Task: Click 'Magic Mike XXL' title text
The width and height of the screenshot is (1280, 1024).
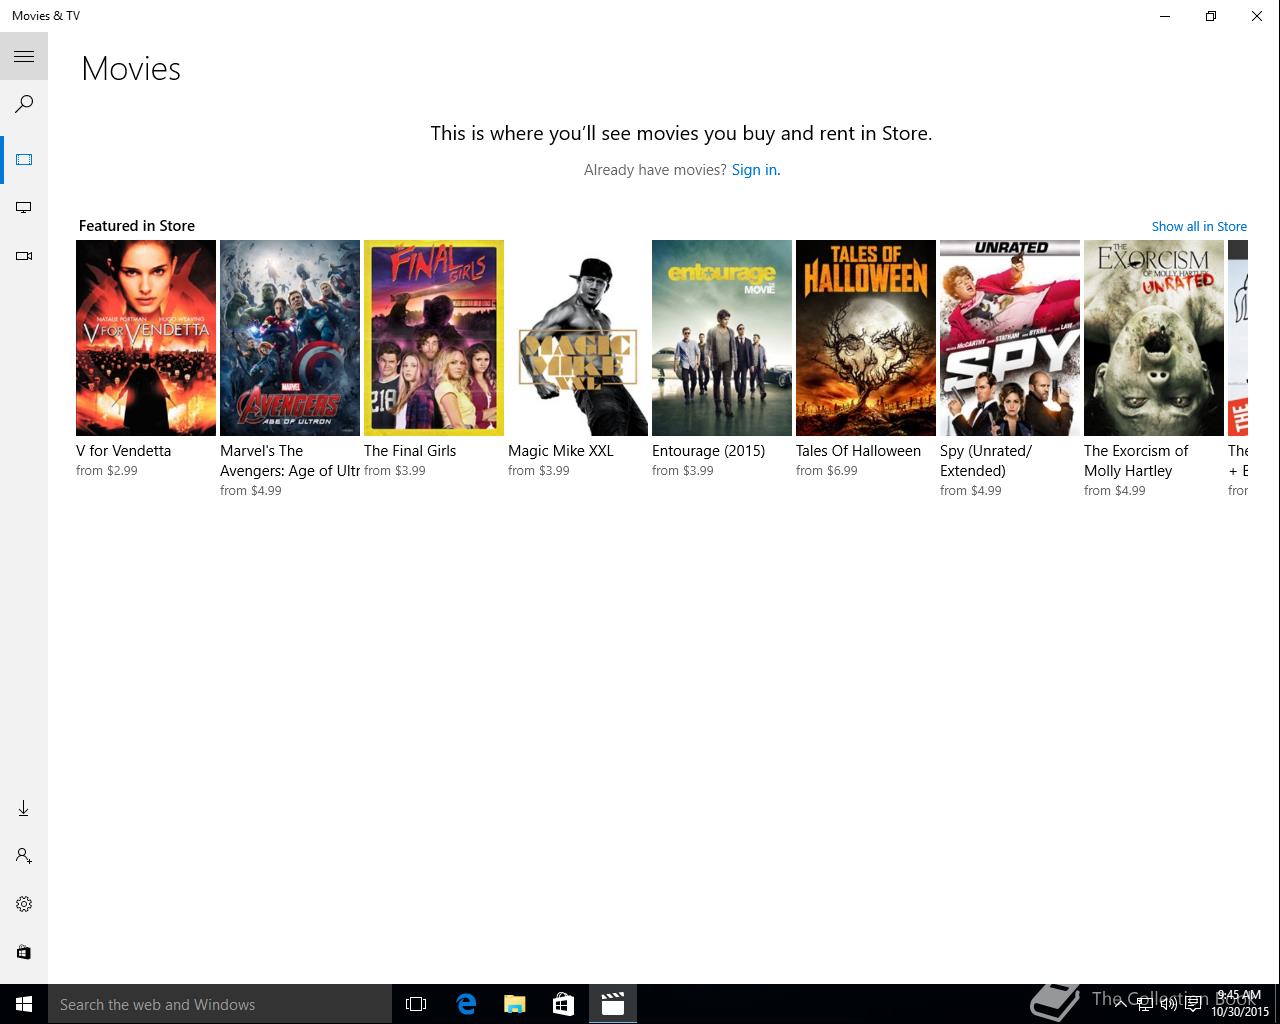Action: click(x=561, y=451)
